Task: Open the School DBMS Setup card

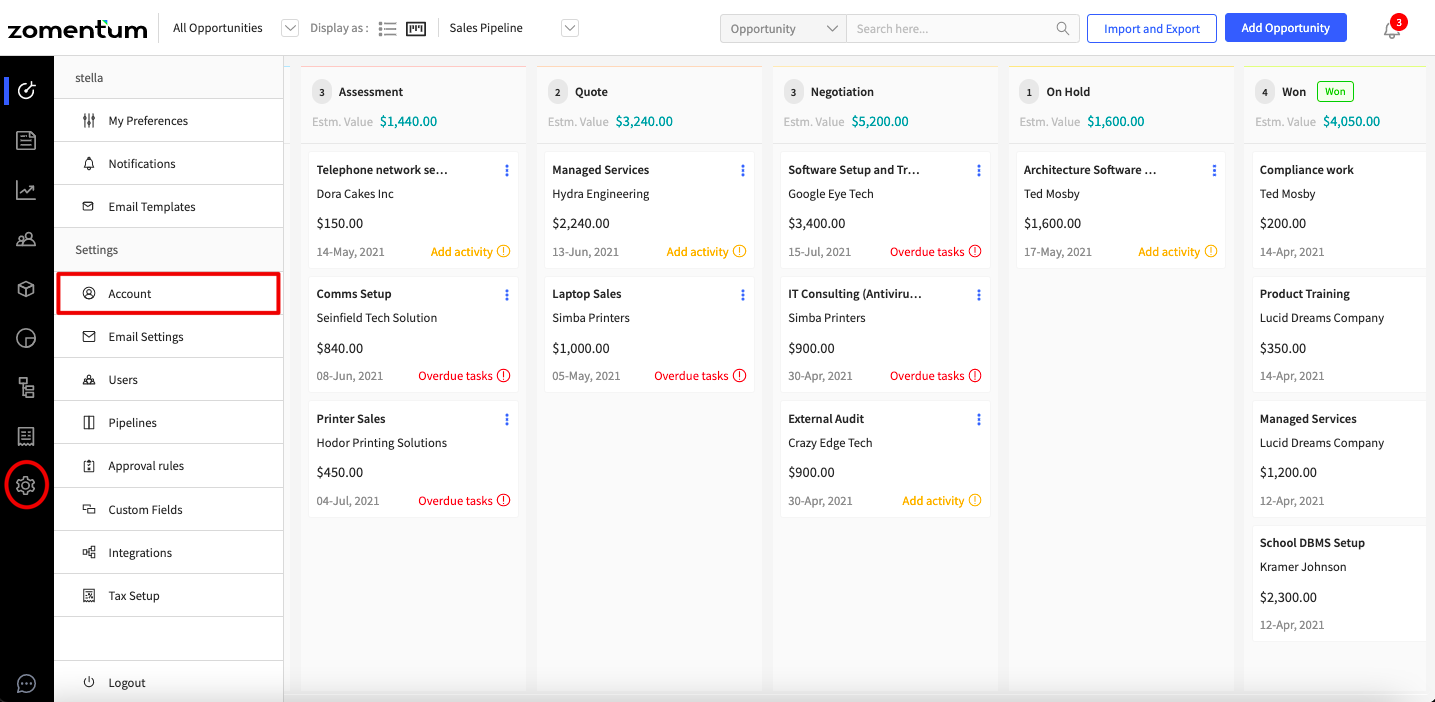Action: (x=1339, y=583)
